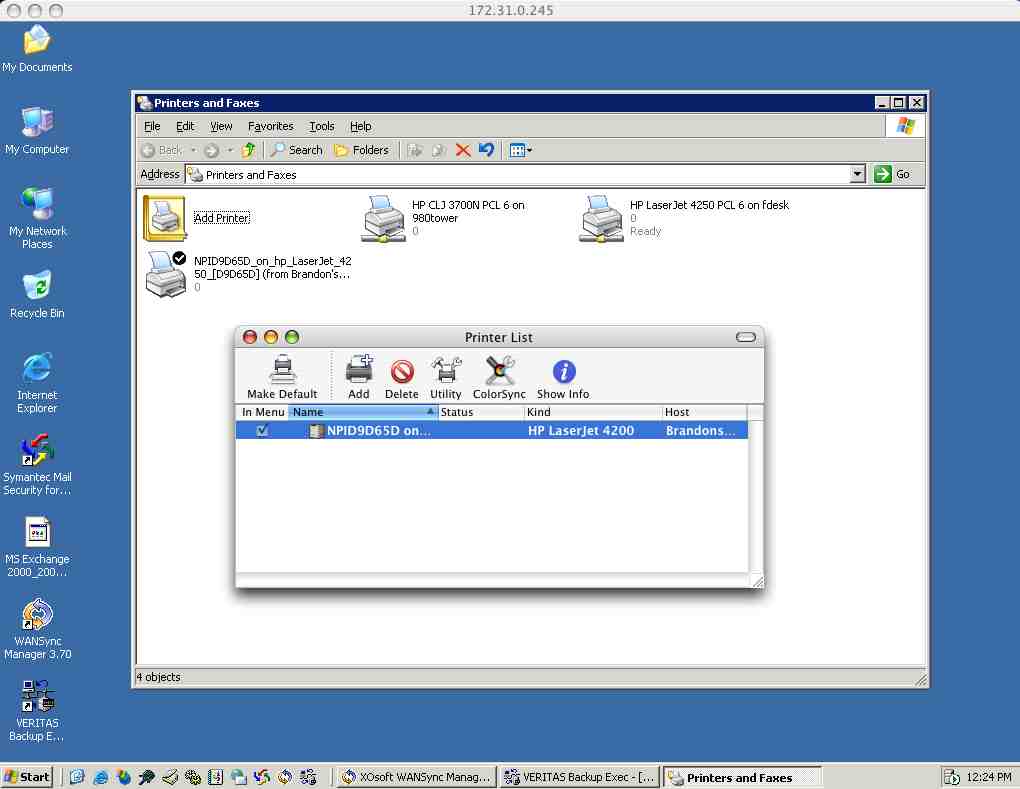The height and width of the screenshot is (789, 1020).
Task: Expand the Forward history dropdown arrow
Action: [230, 150]
